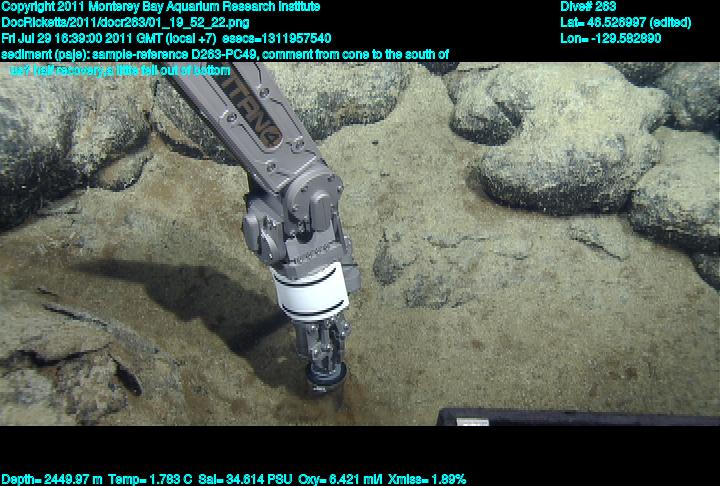Click the Dive# 263 label
Screen dimensions: 720x486
(588, 7)
